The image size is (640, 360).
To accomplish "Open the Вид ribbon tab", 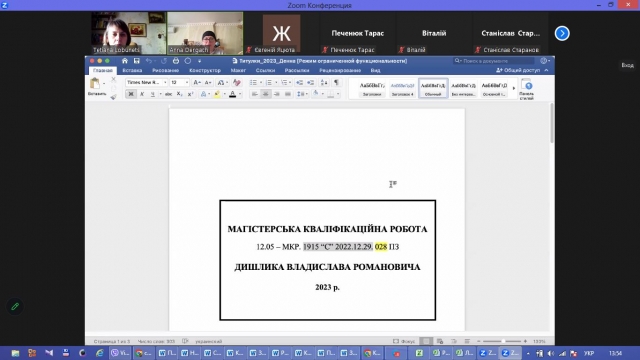I will (376, 71).
